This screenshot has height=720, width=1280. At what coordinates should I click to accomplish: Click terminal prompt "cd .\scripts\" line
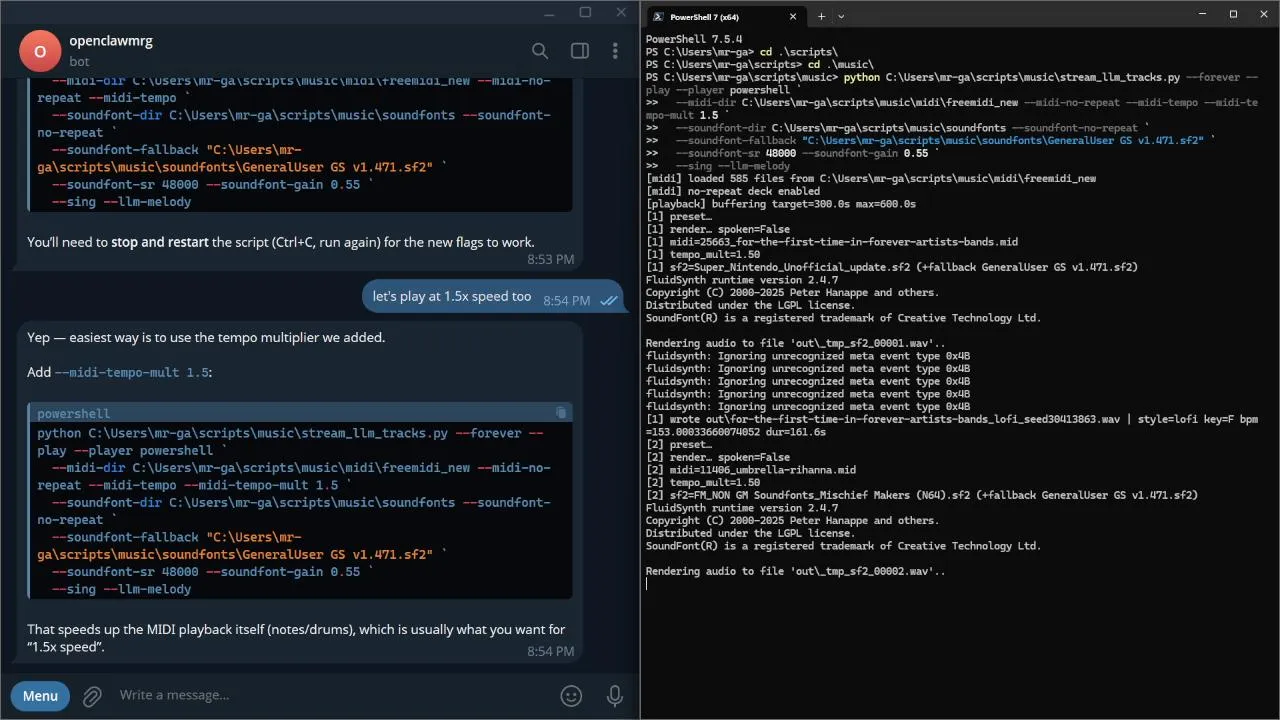(x=742, y=52)
